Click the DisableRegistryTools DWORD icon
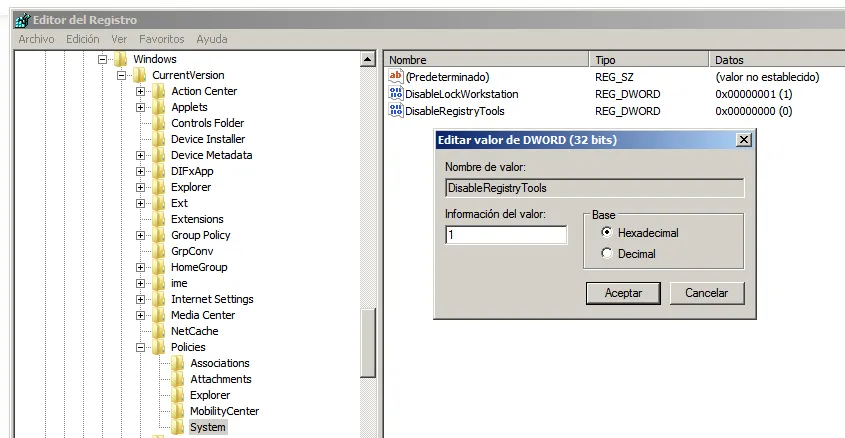Screen dimensions: 845x438 point(396,110)
